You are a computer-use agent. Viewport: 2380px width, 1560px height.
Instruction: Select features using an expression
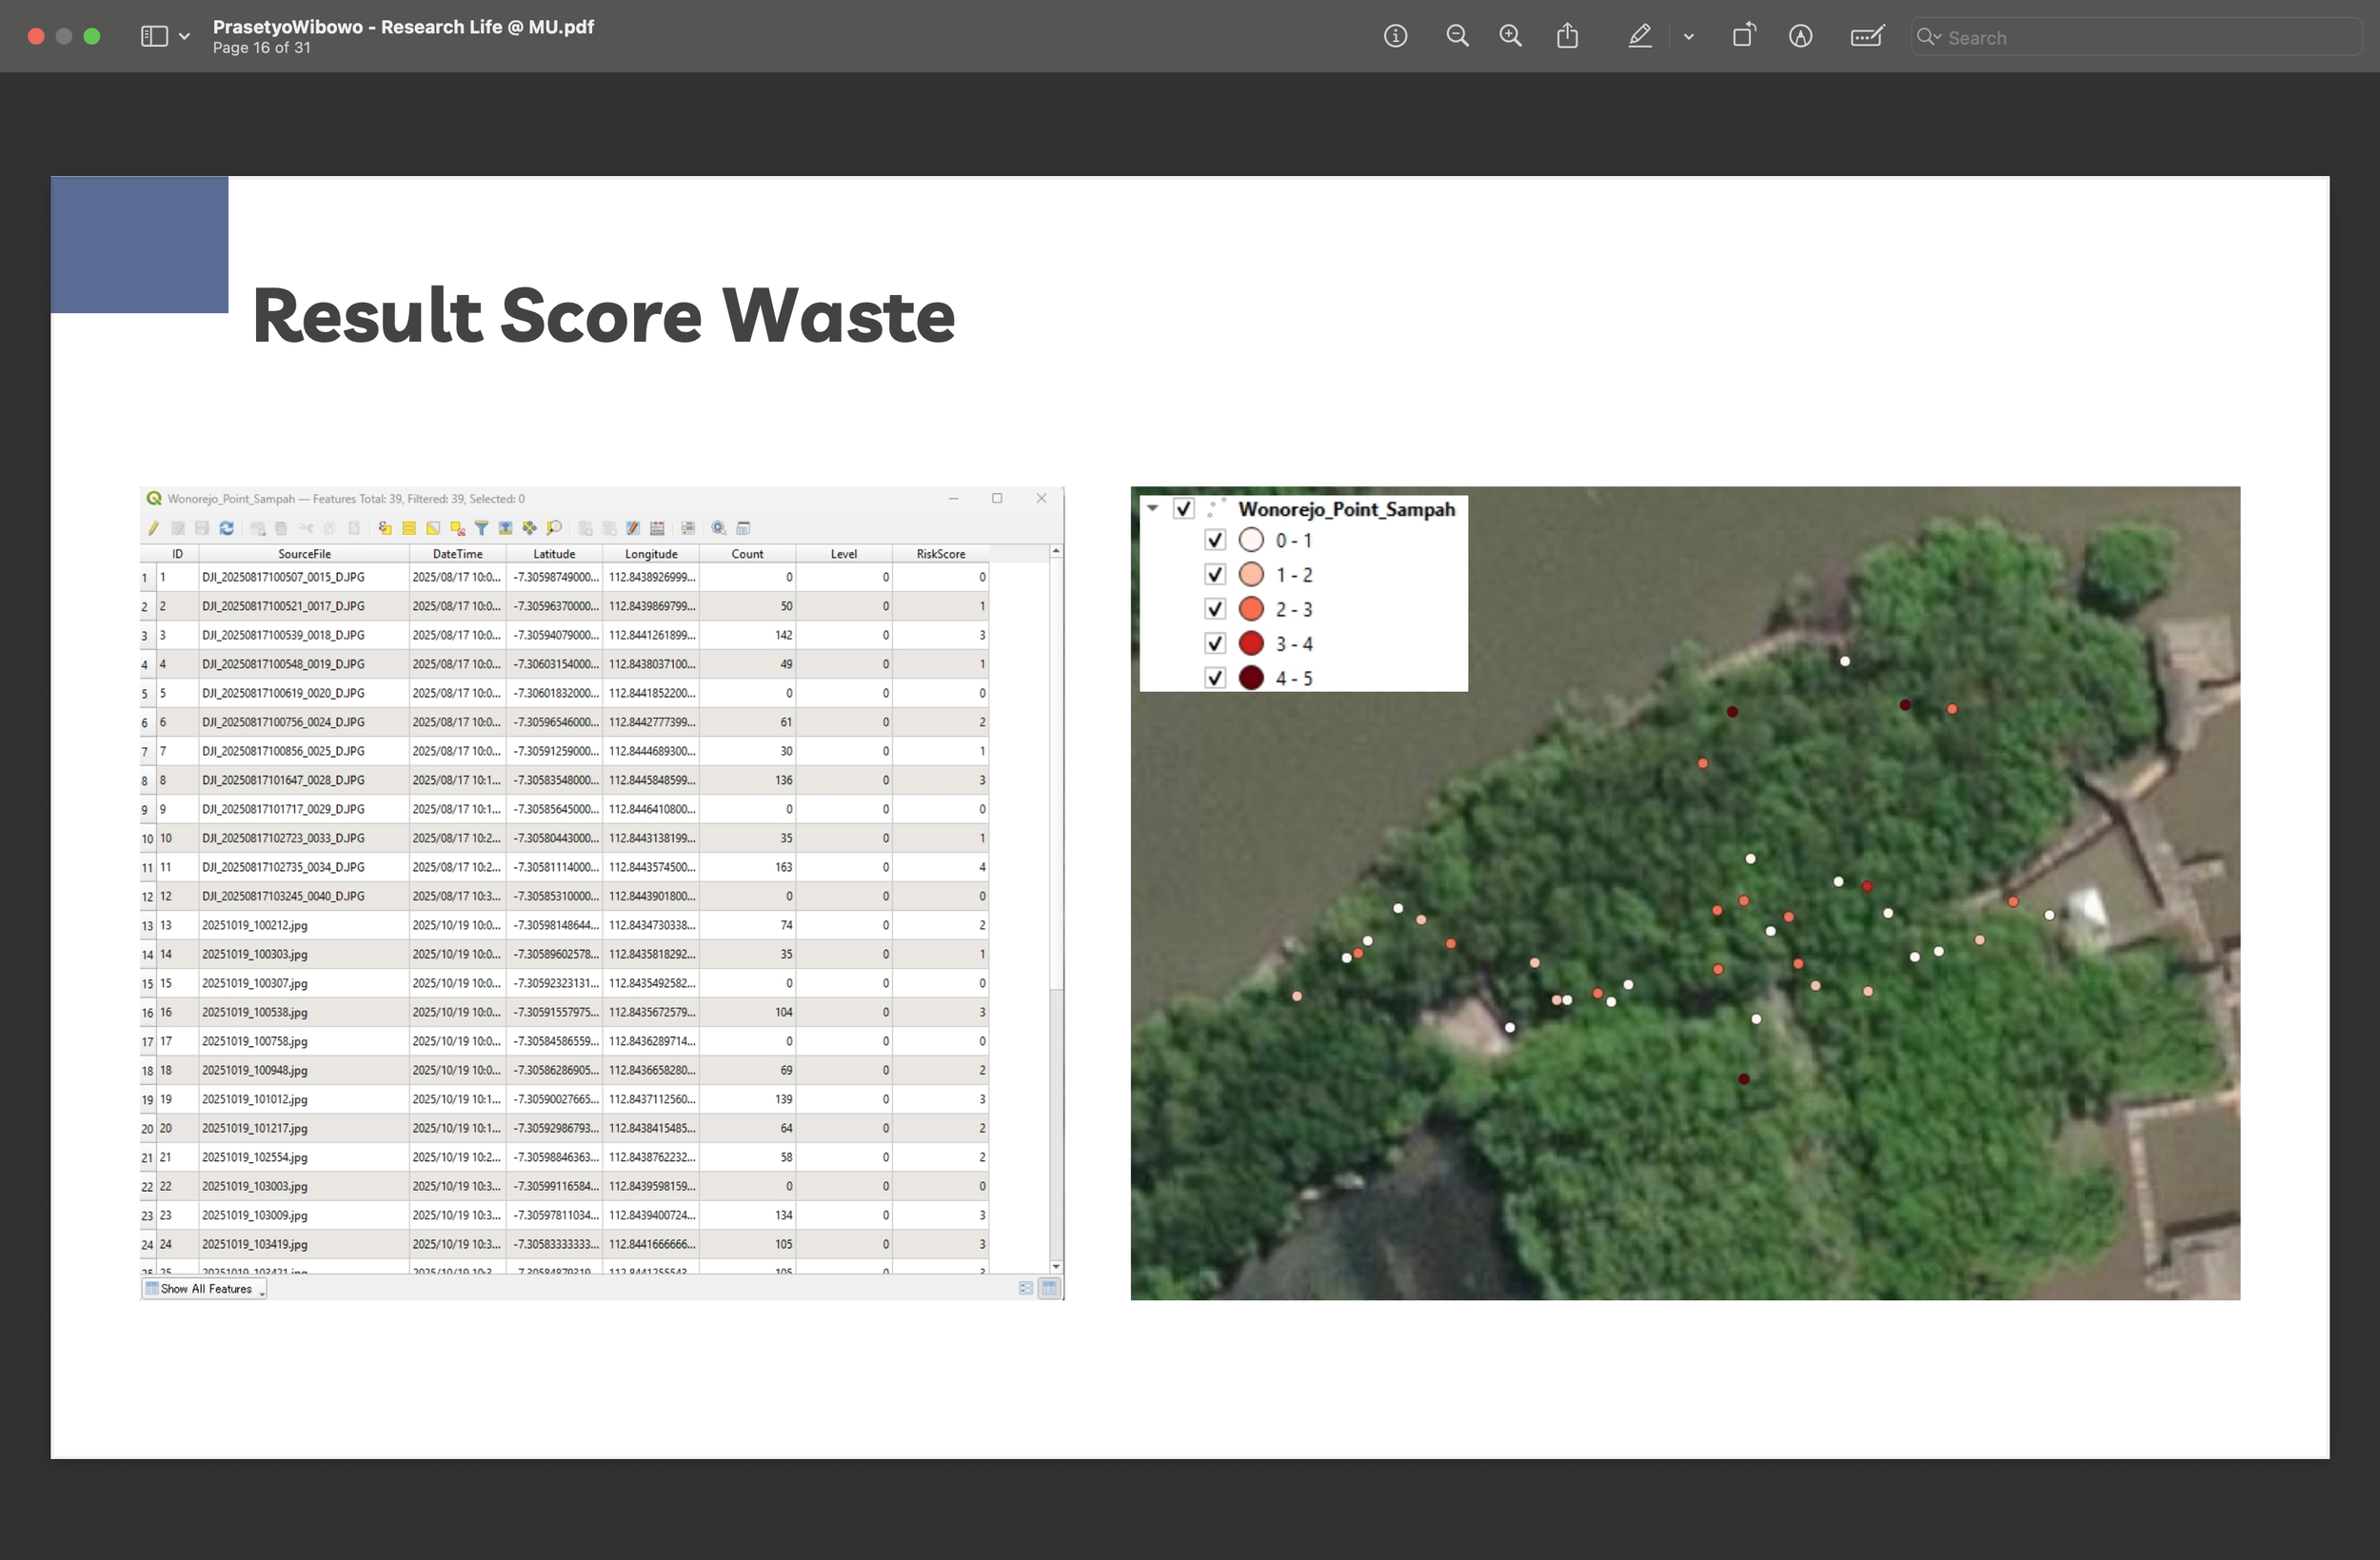(384, 528)
